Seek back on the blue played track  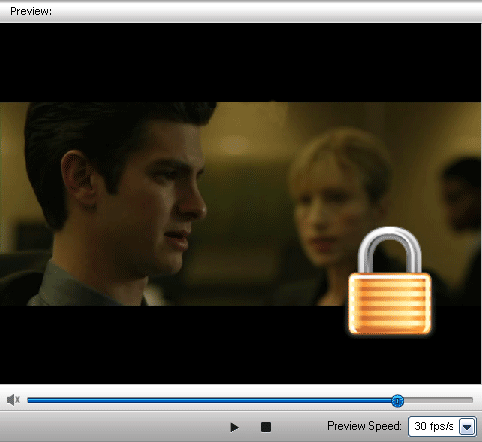pos(209,400)
